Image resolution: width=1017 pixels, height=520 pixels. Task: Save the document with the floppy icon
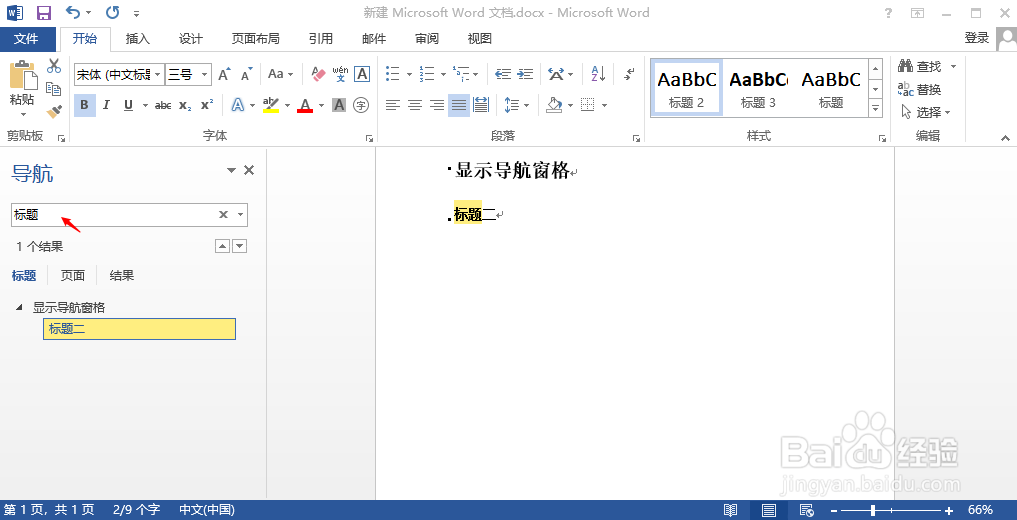(43, 12)
